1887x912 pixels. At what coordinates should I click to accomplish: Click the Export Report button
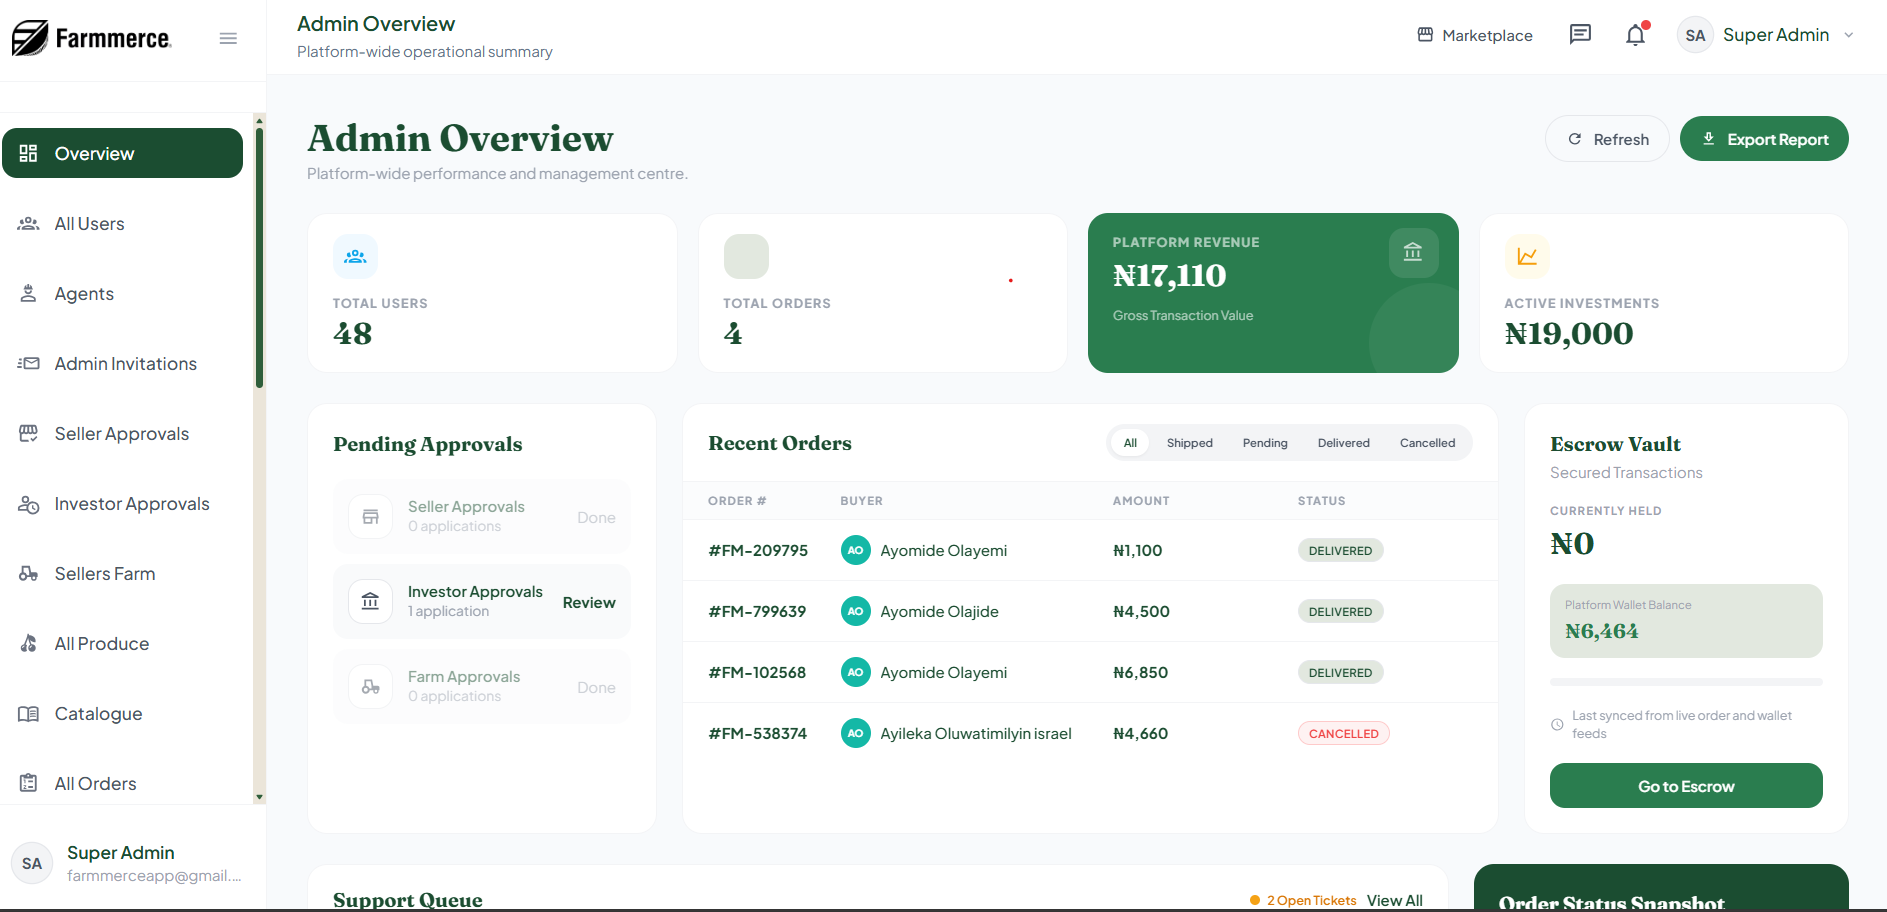pyautogui.click(x=1764, y=139)
